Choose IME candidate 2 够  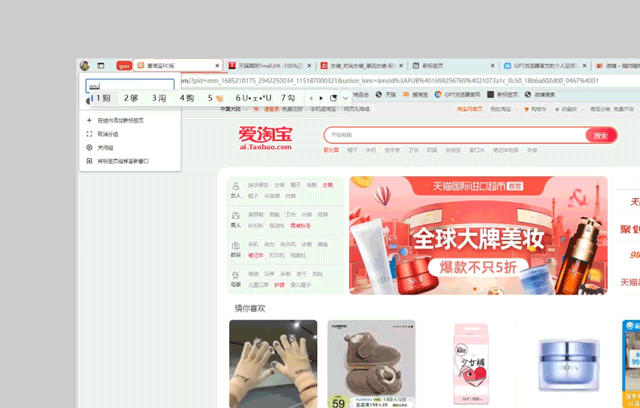point(131,98)
